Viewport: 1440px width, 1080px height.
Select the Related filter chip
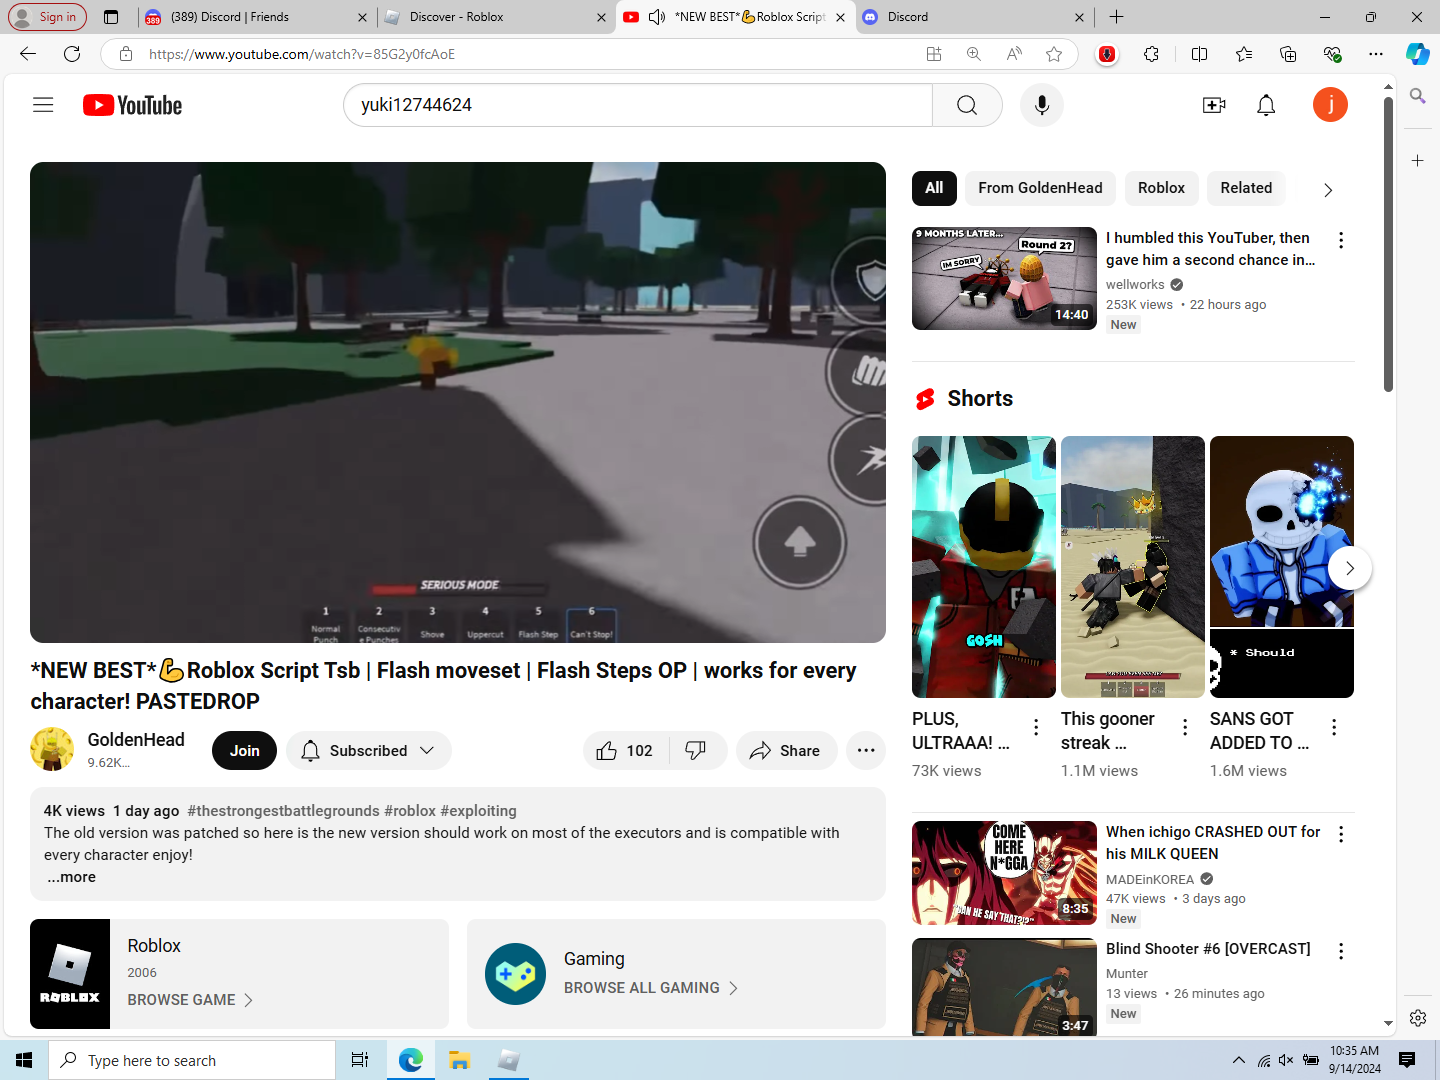coord(1246,188)
